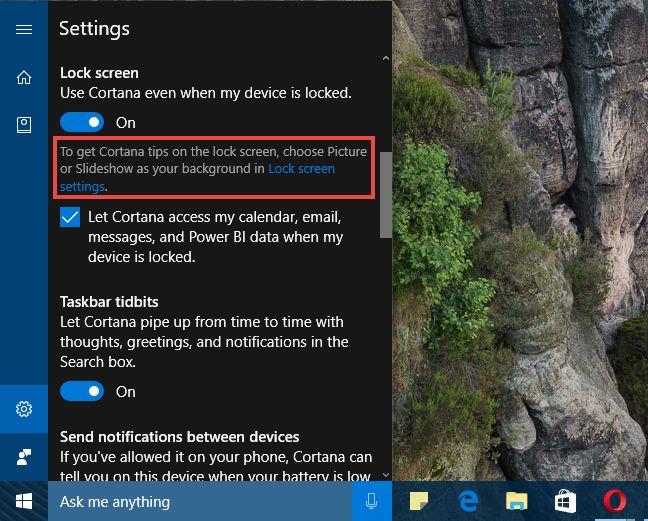Viewport: 648px width, 521px height.
Task: Select the Settings gear in the sidebar
Action: coord(24,409)
